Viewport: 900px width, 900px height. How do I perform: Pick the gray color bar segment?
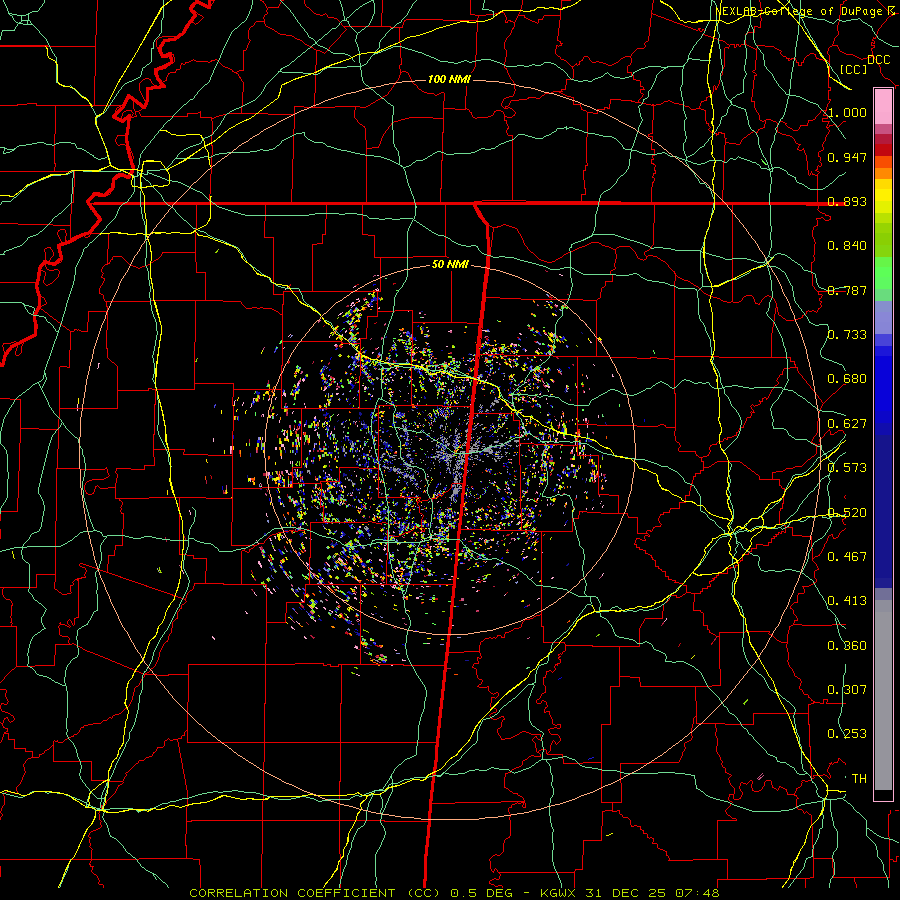pos(883,695)
